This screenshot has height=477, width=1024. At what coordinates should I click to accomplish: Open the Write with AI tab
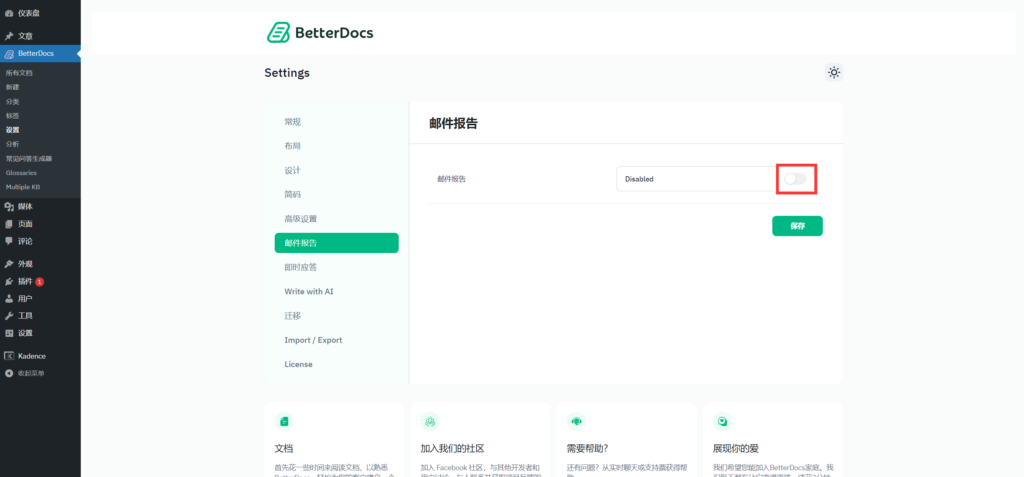pyautogui.click(x=336, y=291)
